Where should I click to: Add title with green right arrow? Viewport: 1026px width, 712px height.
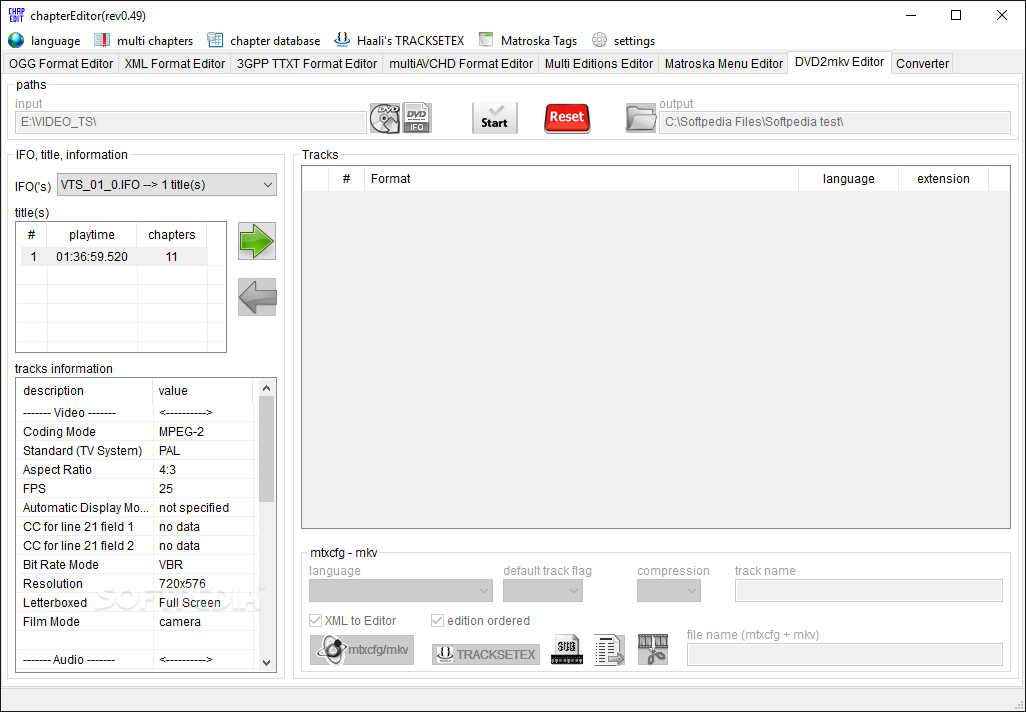(257, 241)
